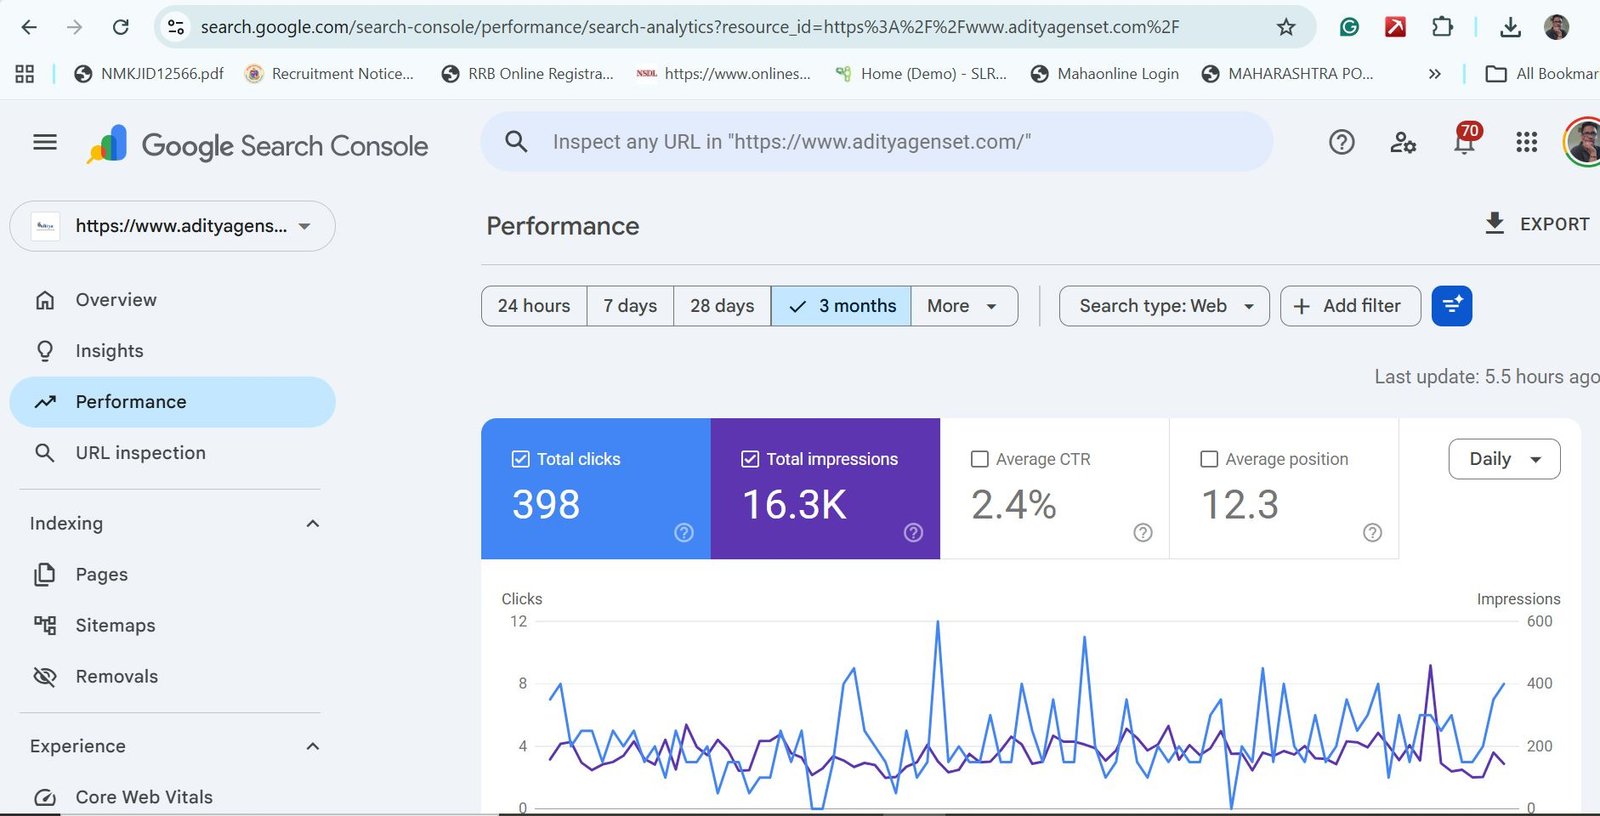Image resolution: width=1600 pixels, height=816 pixels.
Task: Click the Add filter button
Action: click(x=1350, y=306)
